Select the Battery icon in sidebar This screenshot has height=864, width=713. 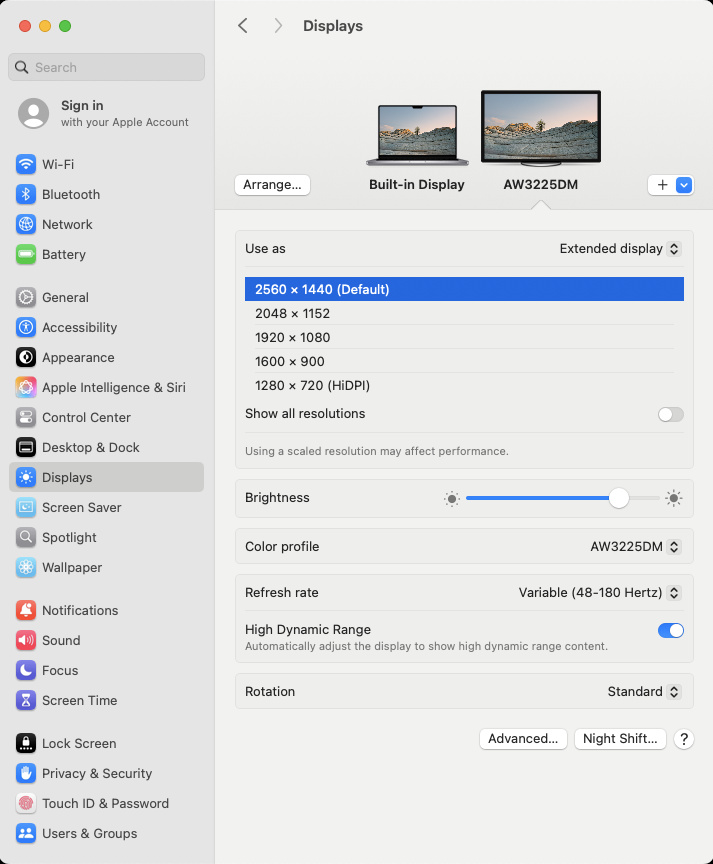click(26, 255)
